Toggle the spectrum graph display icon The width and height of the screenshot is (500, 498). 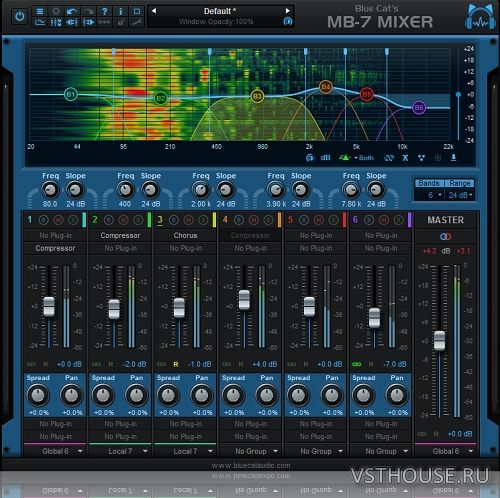click(x=40, y=22)
